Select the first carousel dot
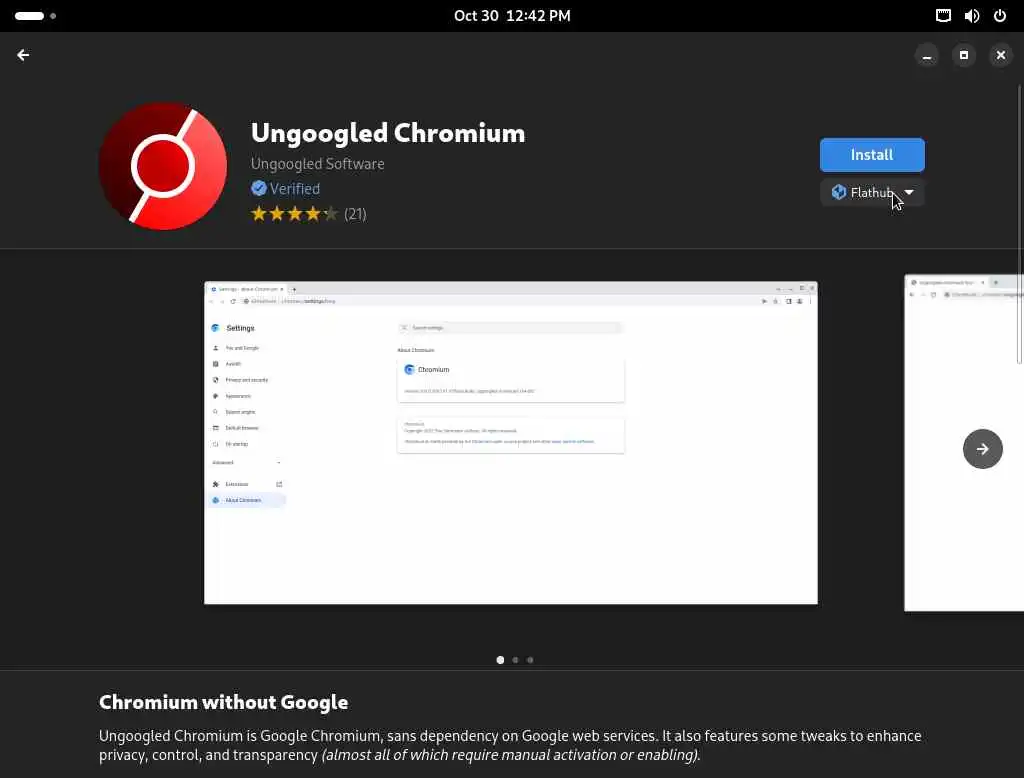Viewport: 1024px width, 778px height. pyautogui.click(x=500, y=660)
